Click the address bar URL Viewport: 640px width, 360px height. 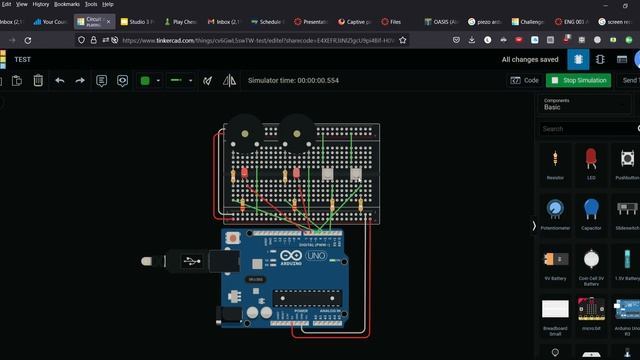tap(258, 40)
